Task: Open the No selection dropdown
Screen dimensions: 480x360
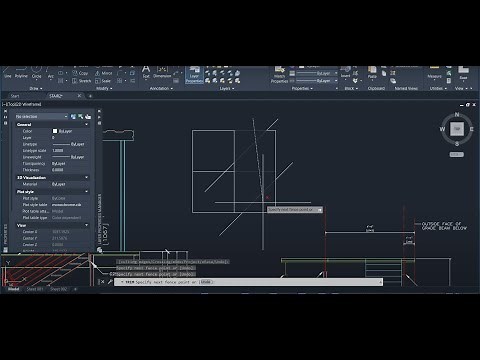Action: tap(41, 116)
